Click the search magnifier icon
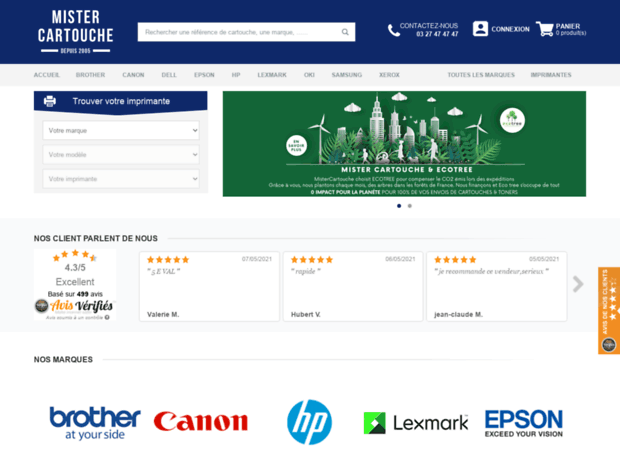This screenshot has width=620, height=466. [345, 32]
